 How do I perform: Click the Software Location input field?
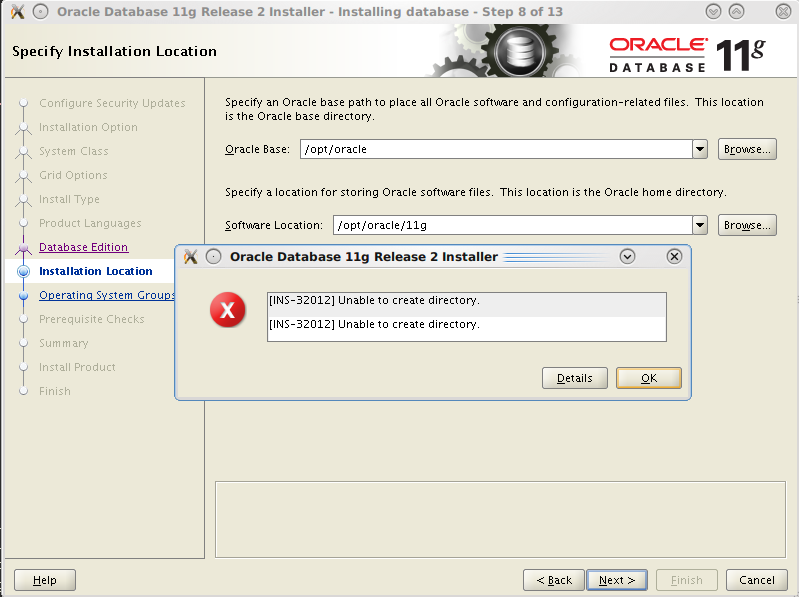click(513, 225)
